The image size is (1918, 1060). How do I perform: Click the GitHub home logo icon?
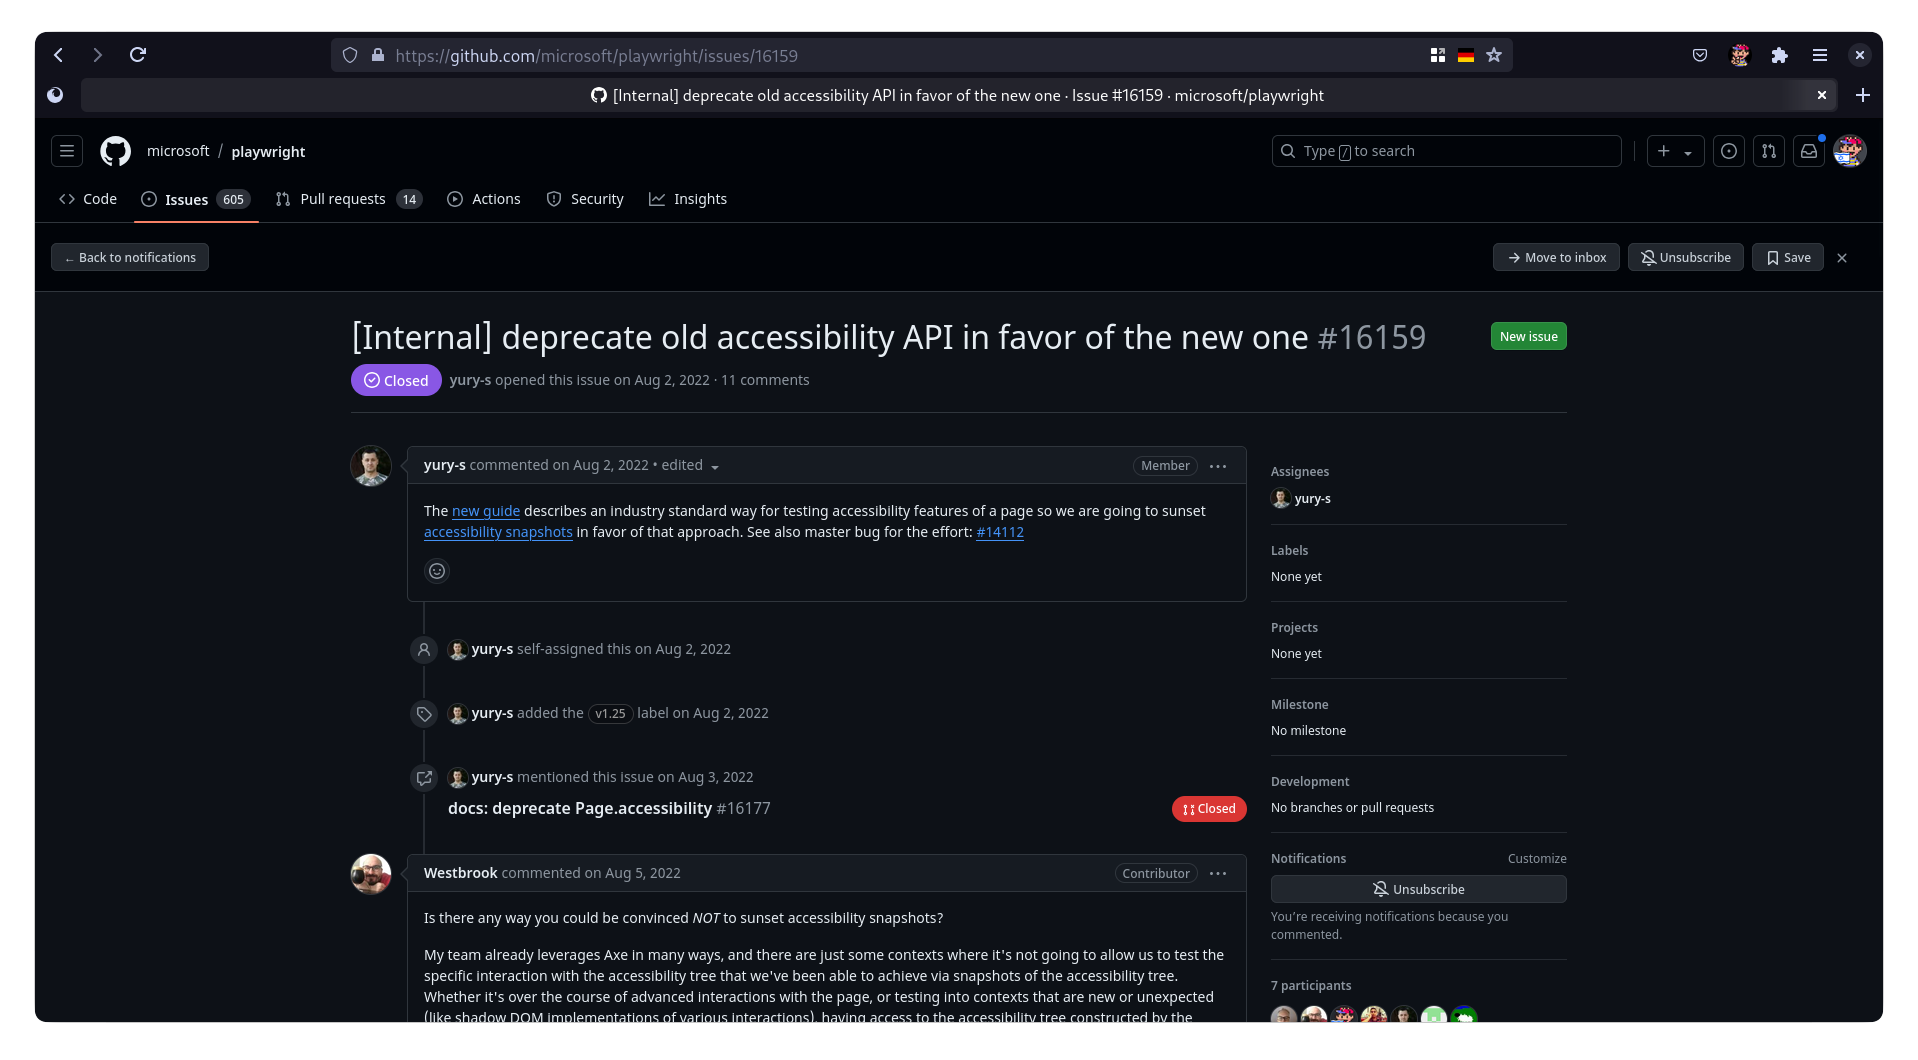tap(114, 151)
